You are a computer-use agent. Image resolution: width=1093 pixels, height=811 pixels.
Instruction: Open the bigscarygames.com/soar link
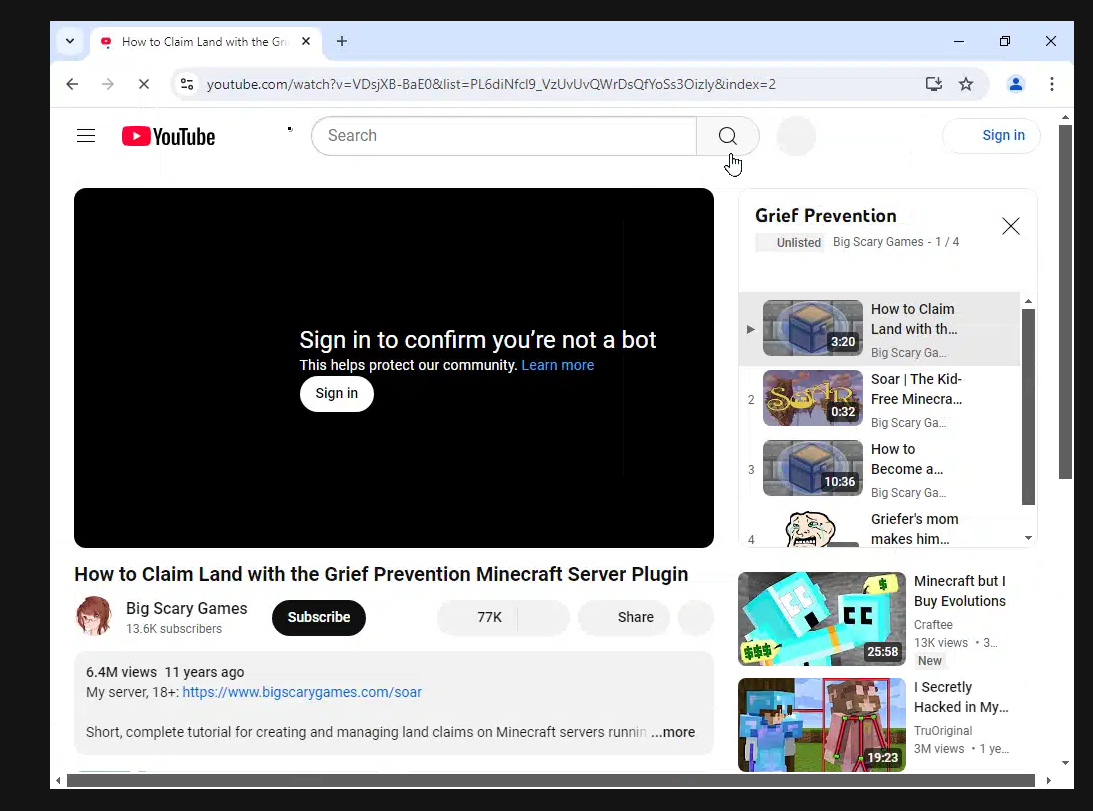coord(302,692)
